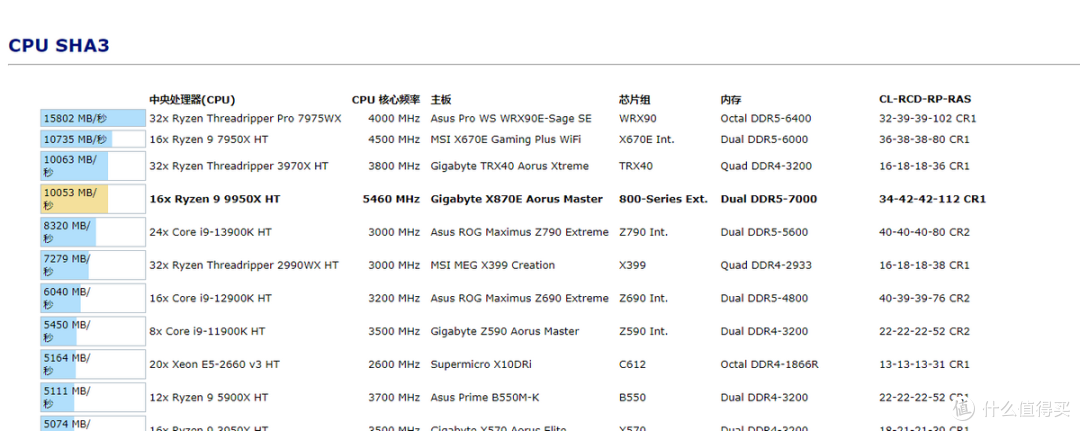The height and width of the screenshot is (431, 1080).
Task: Select the 10735 MB/秒 result bar
Action: point(93,140)
